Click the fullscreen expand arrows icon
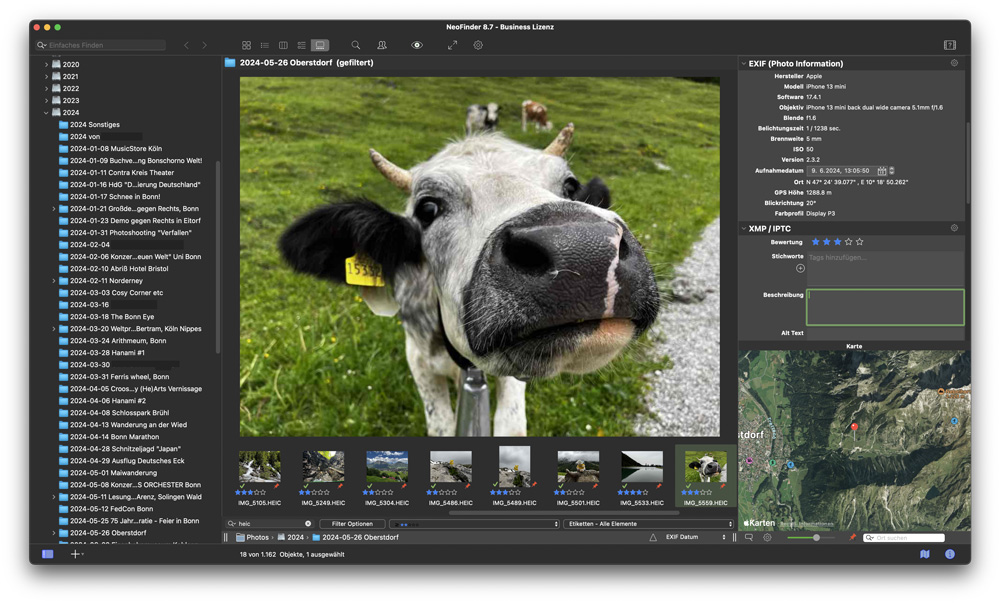Image resolution: width=1000 pixels, height=603 pixels. click(452, 45)
